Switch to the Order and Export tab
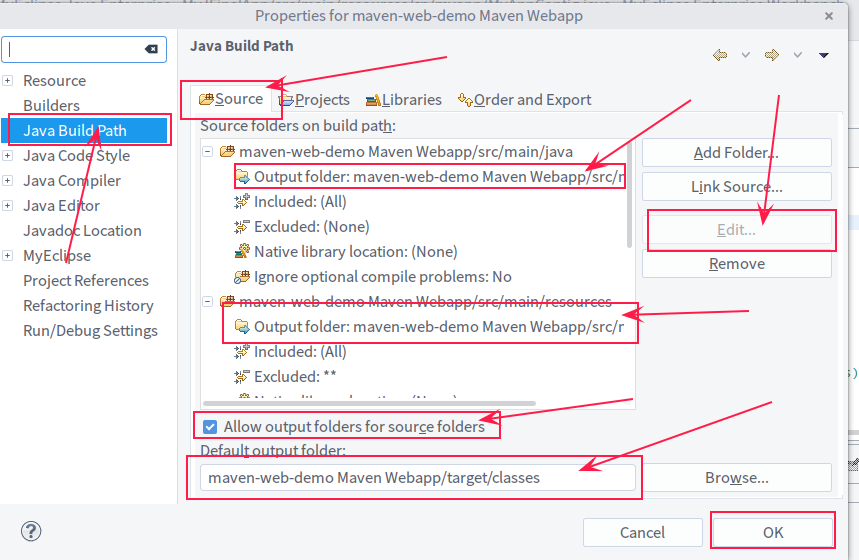This screenshot has width=859, height=560. (x=524, y=100)
